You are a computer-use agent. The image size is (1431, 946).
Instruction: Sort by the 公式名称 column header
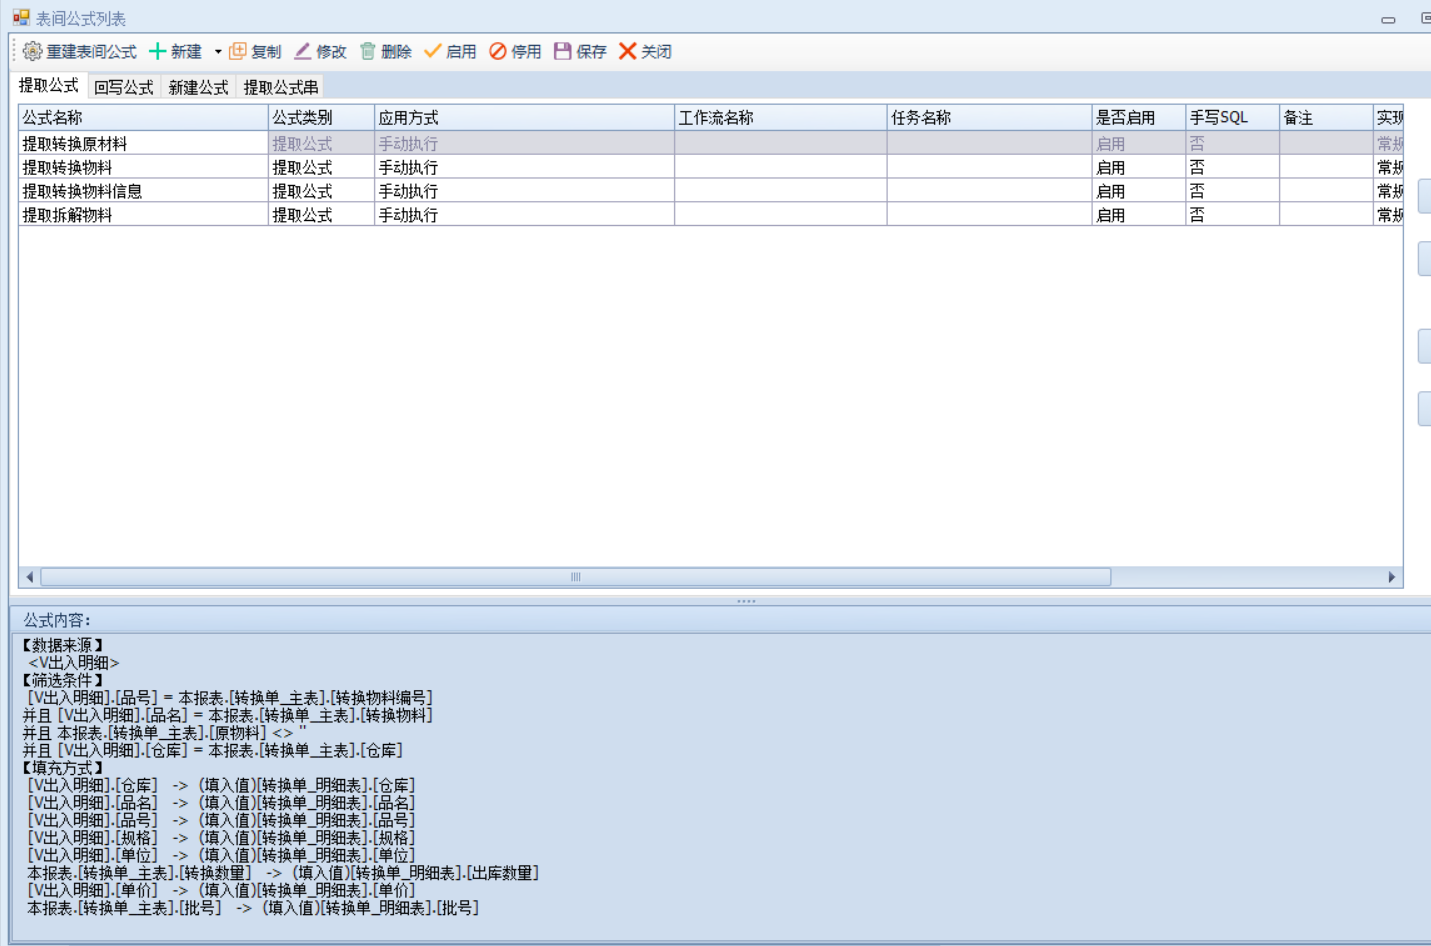pyautogui.click(x=143, y=118)
